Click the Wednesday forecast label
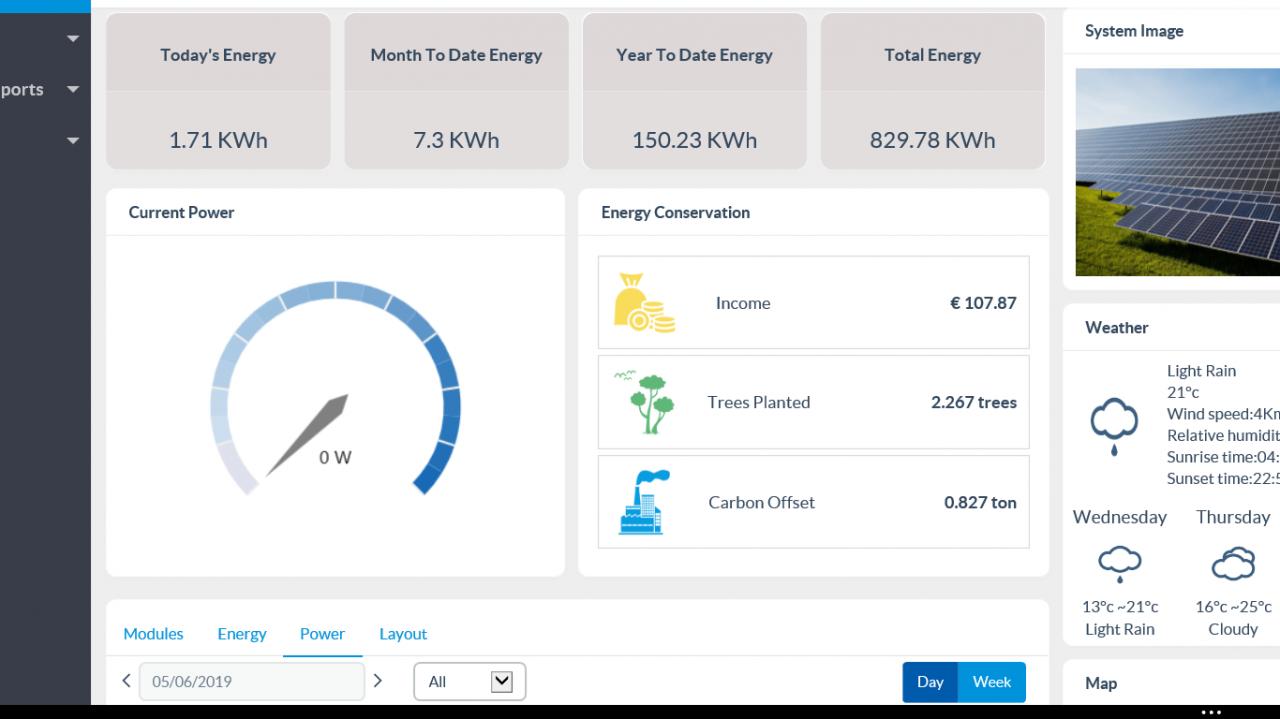The image size is (1280, 719). 1120,517
